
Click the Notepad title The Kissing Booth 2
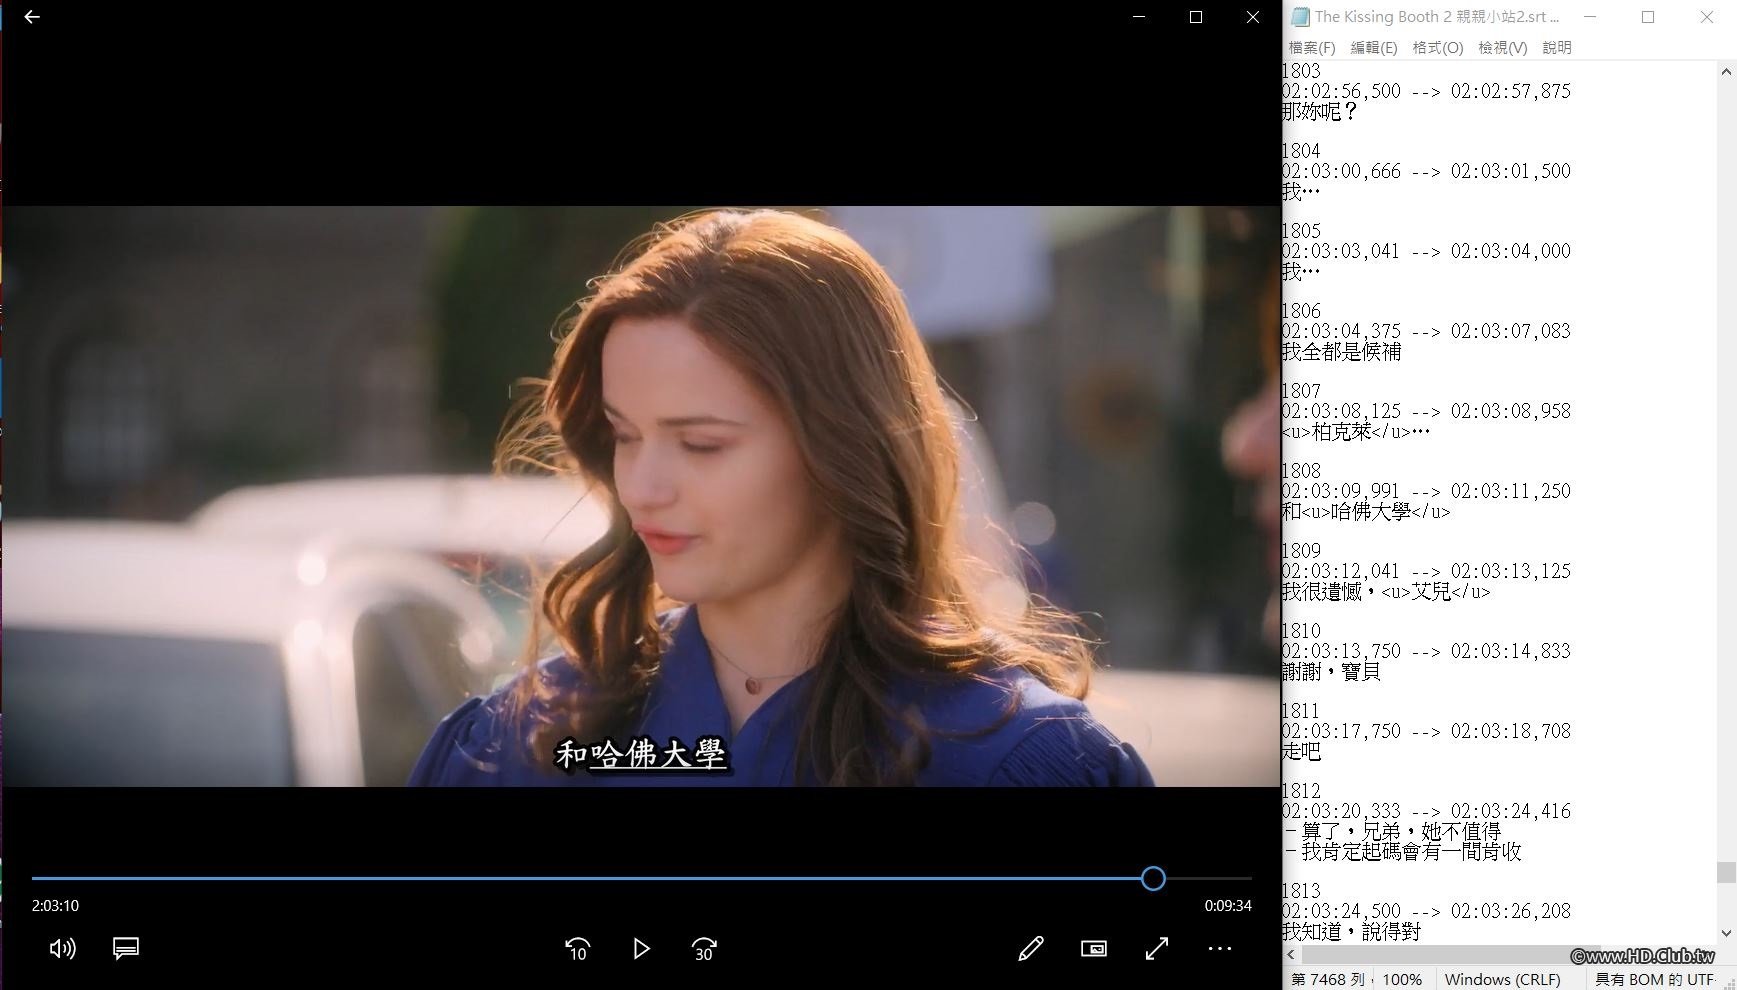coord(1436,17)
